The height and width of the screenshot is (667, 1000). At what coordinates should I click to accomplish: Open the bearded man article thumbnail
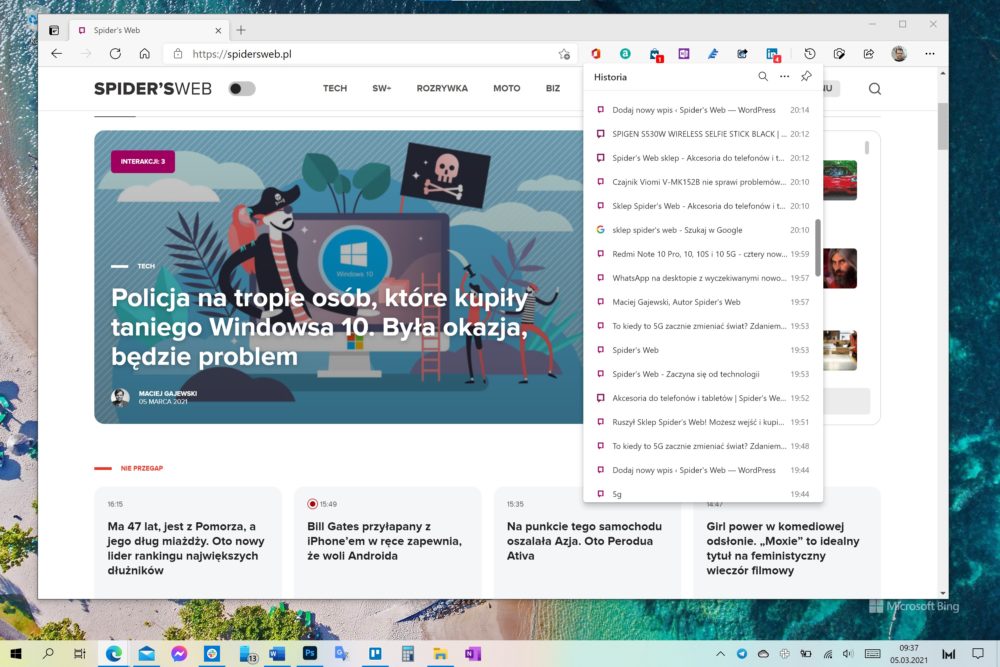(x=840, y=268)
